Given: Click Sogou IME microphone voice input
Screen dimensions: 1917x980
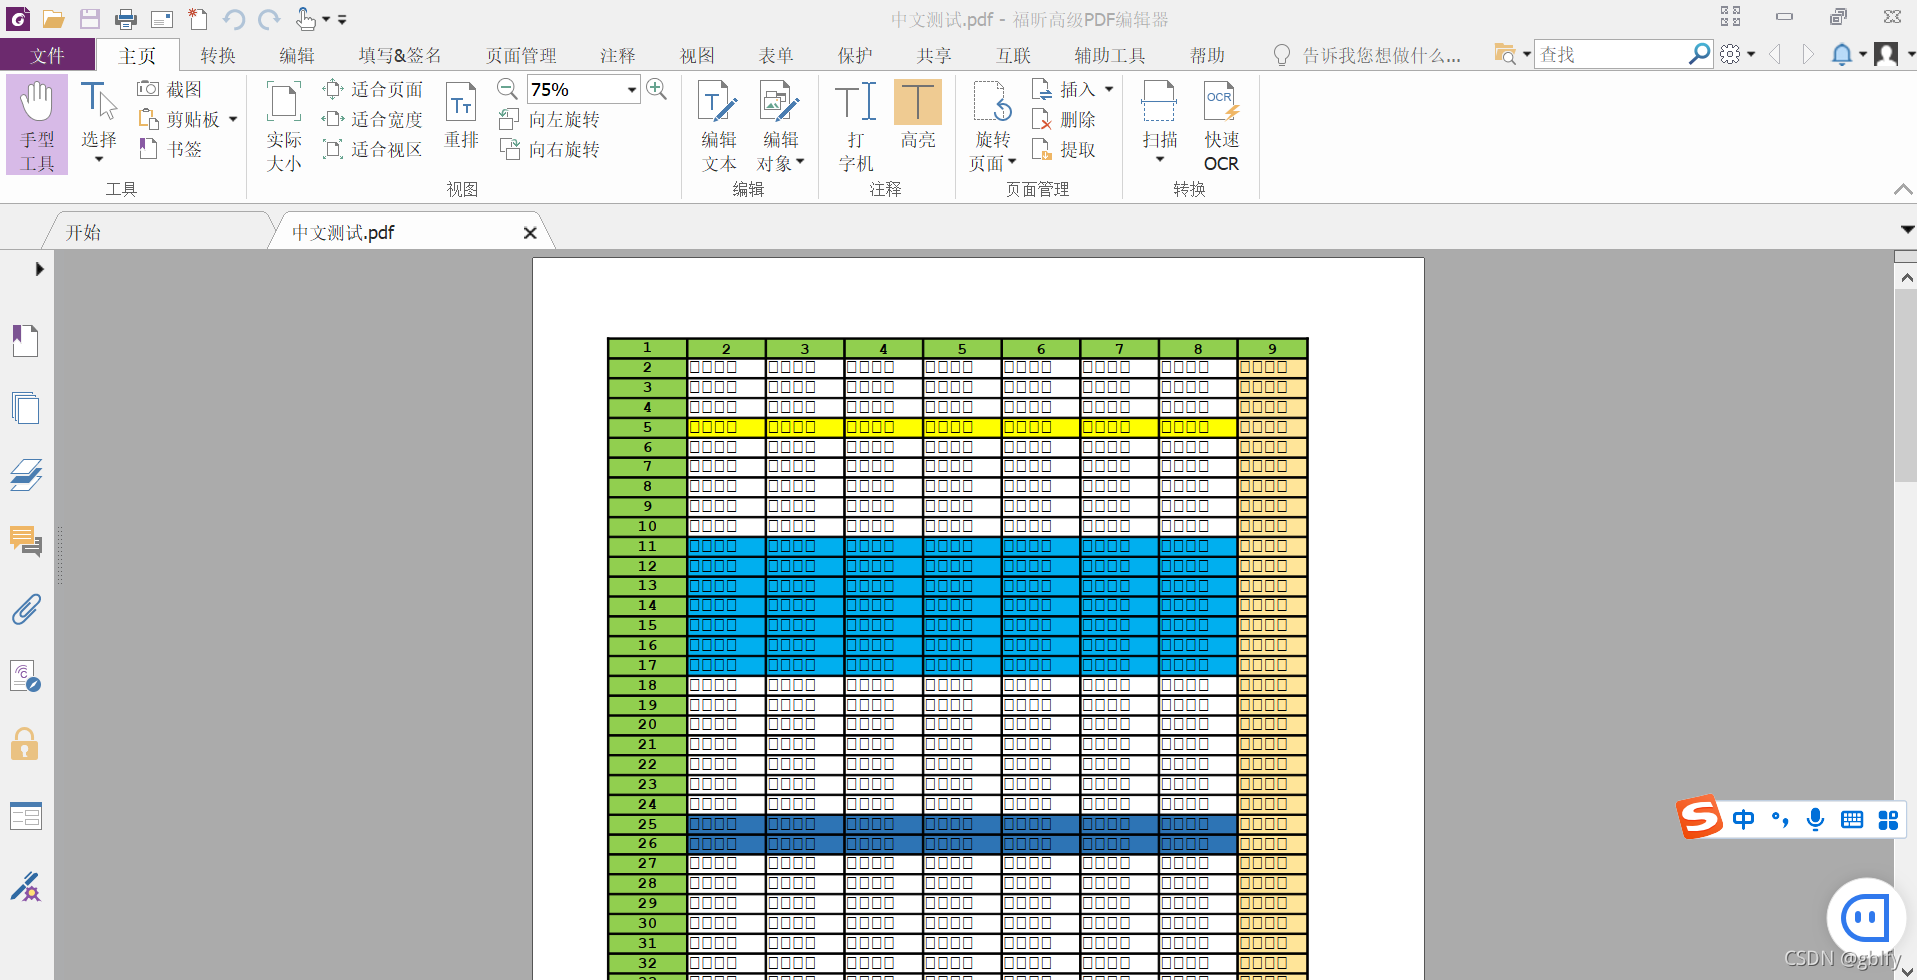Looking at the screenshot, I should pyautogui.click(x=1815, y=819).
